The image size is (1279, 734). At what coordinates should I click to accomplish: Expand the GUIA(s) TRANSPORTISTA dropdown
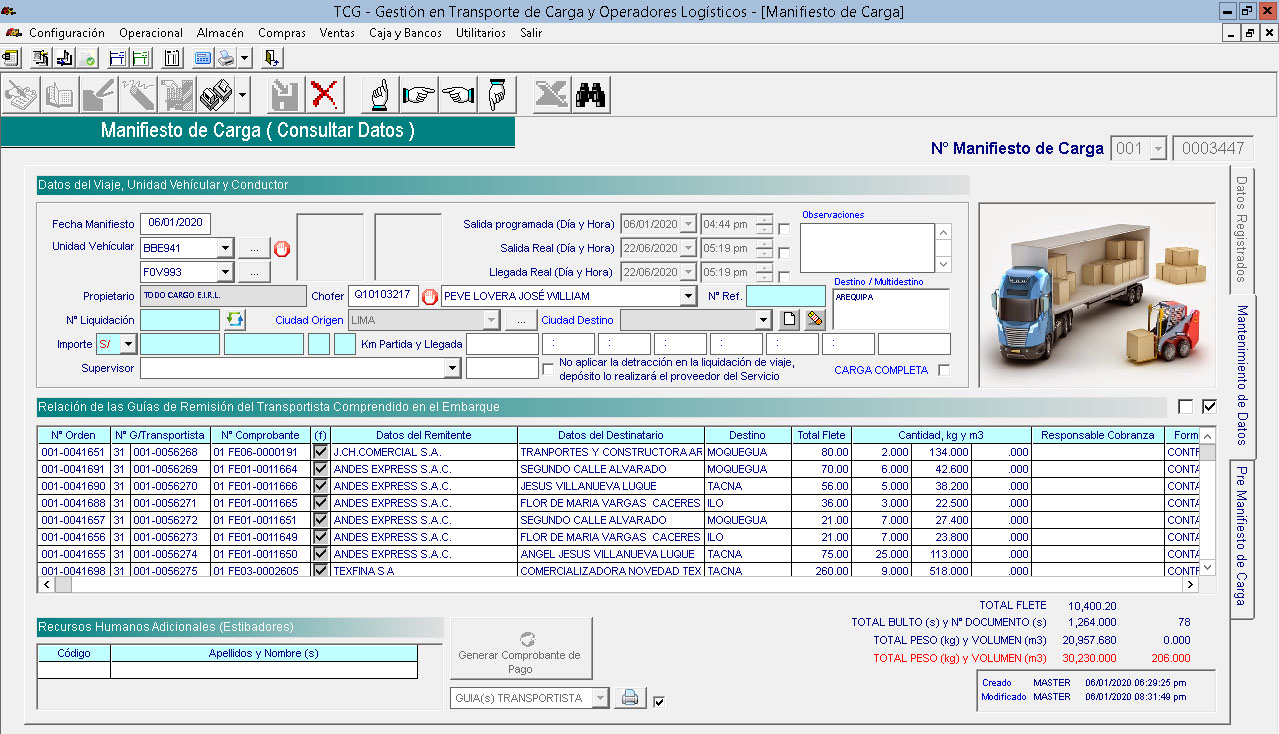coord(600,698)
